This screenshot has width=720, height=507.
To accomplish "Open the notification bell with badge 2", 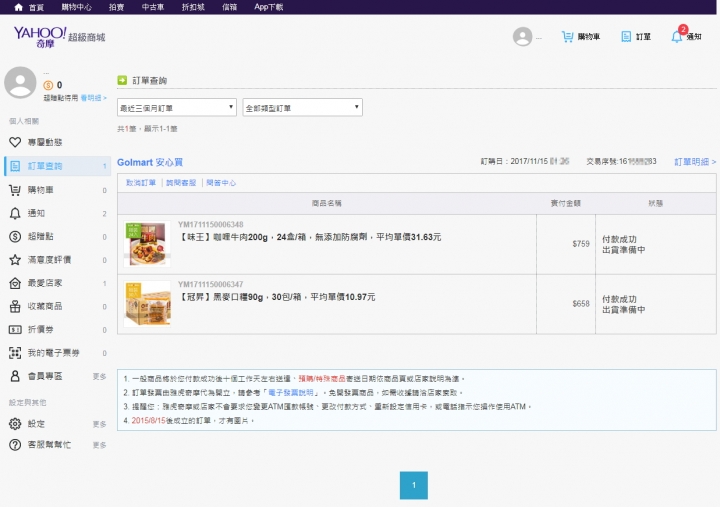I will (677, 37).
